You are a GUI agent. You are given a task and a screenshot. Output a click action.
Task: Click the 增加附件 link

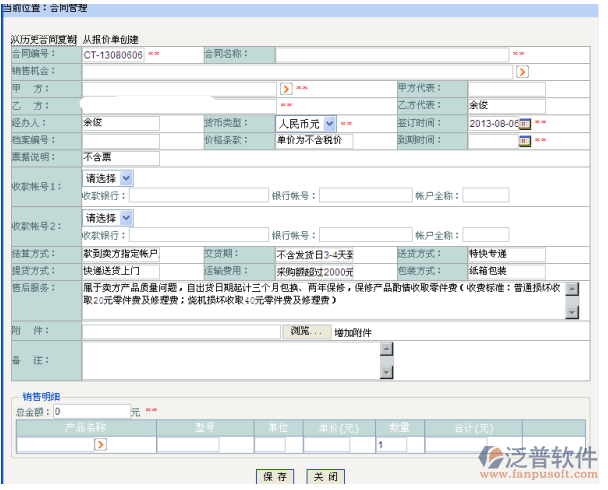coord(353,332)
